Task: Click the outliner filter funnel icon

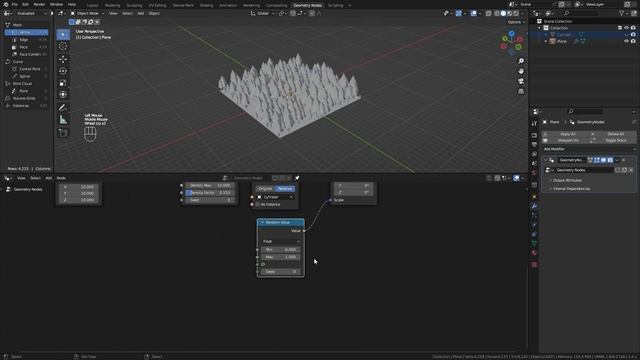Action: click(x=622, y=13)
